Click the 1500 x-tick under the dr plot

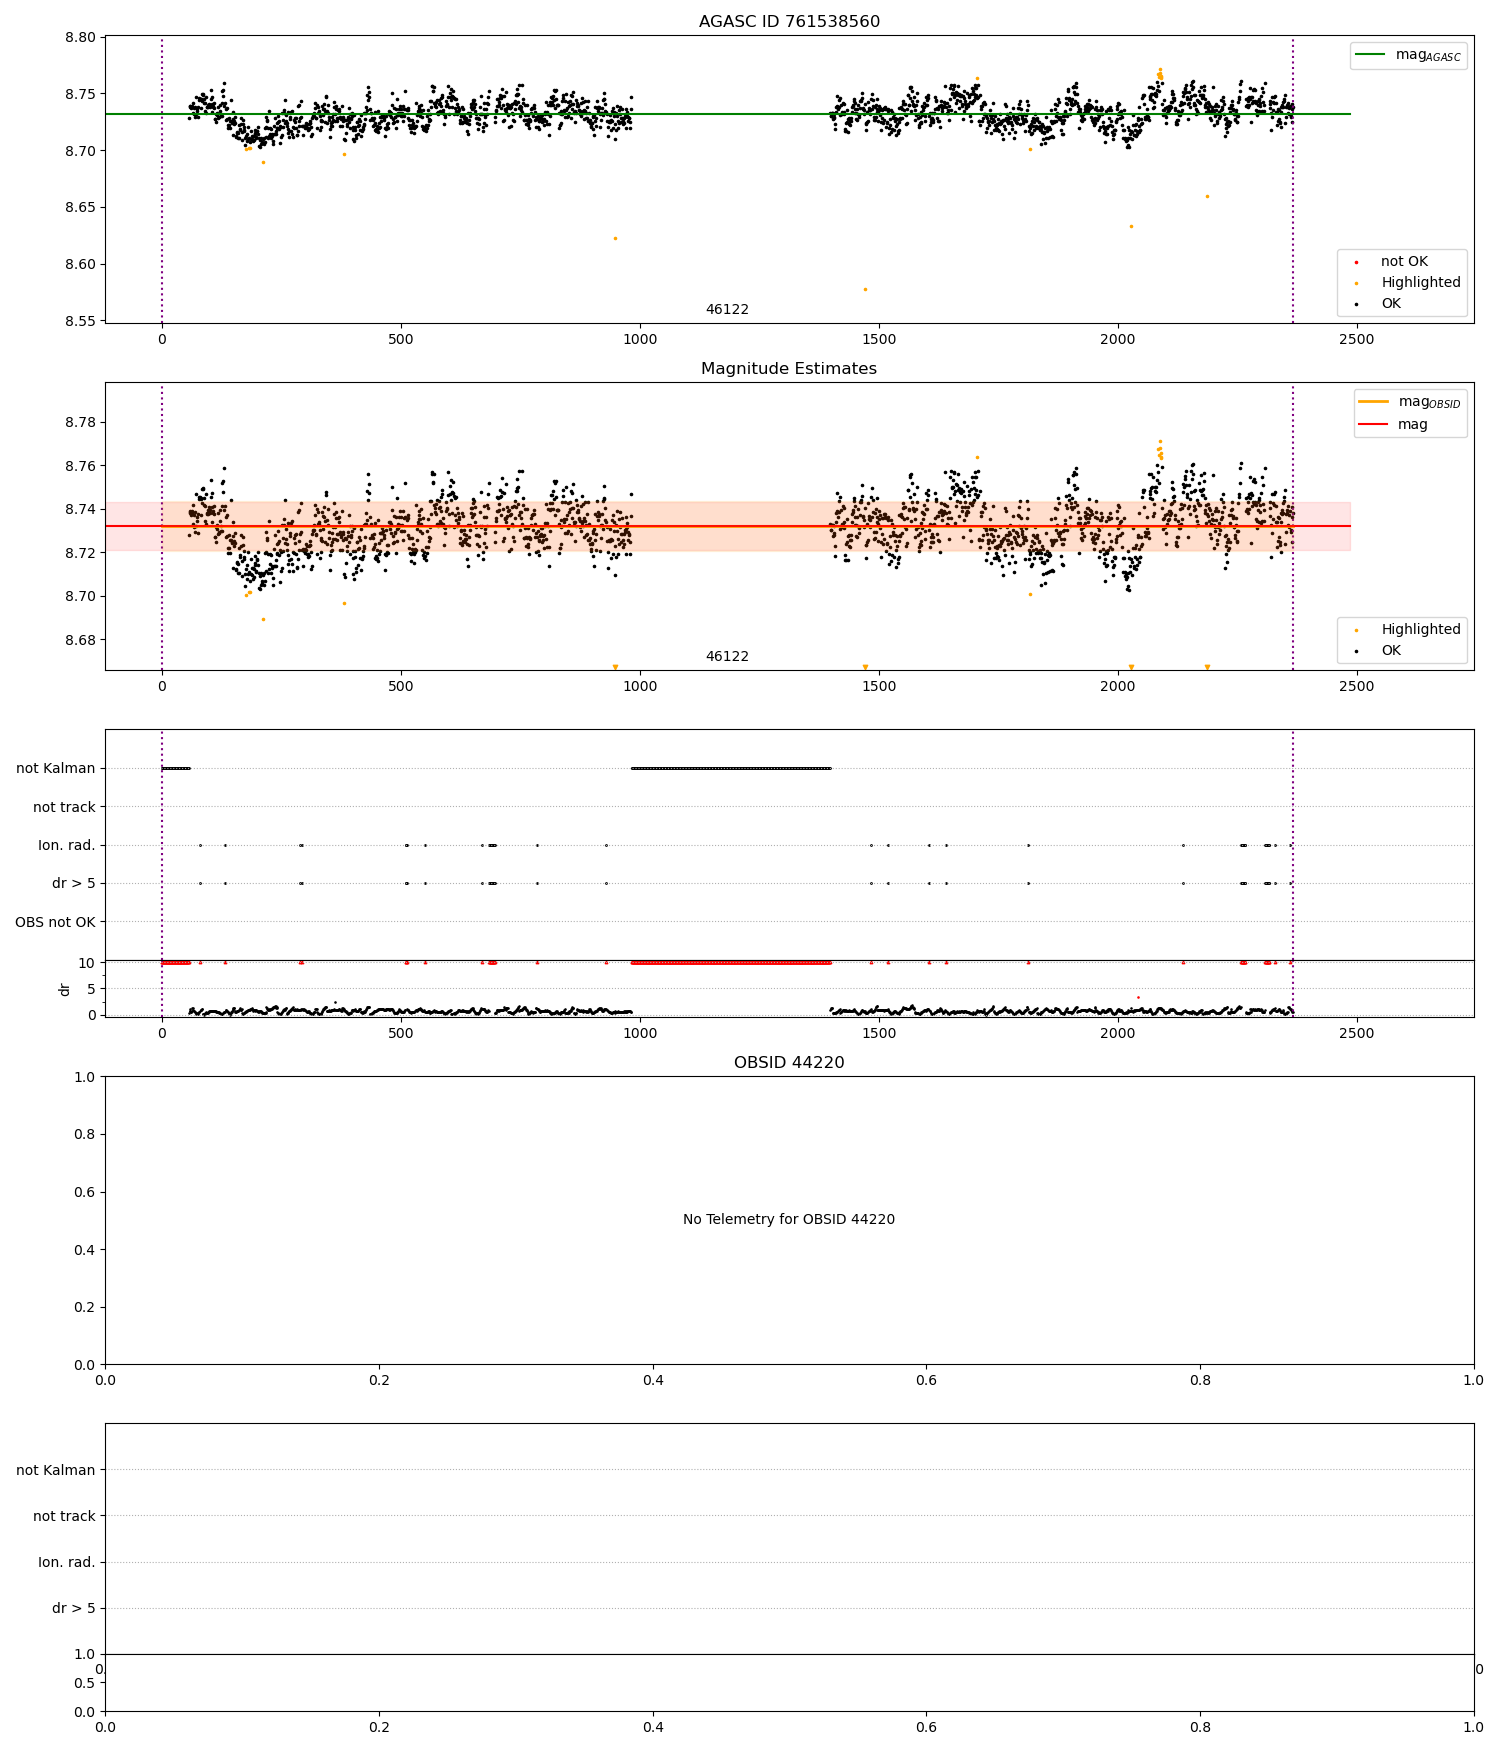(x=879, y=1033)
